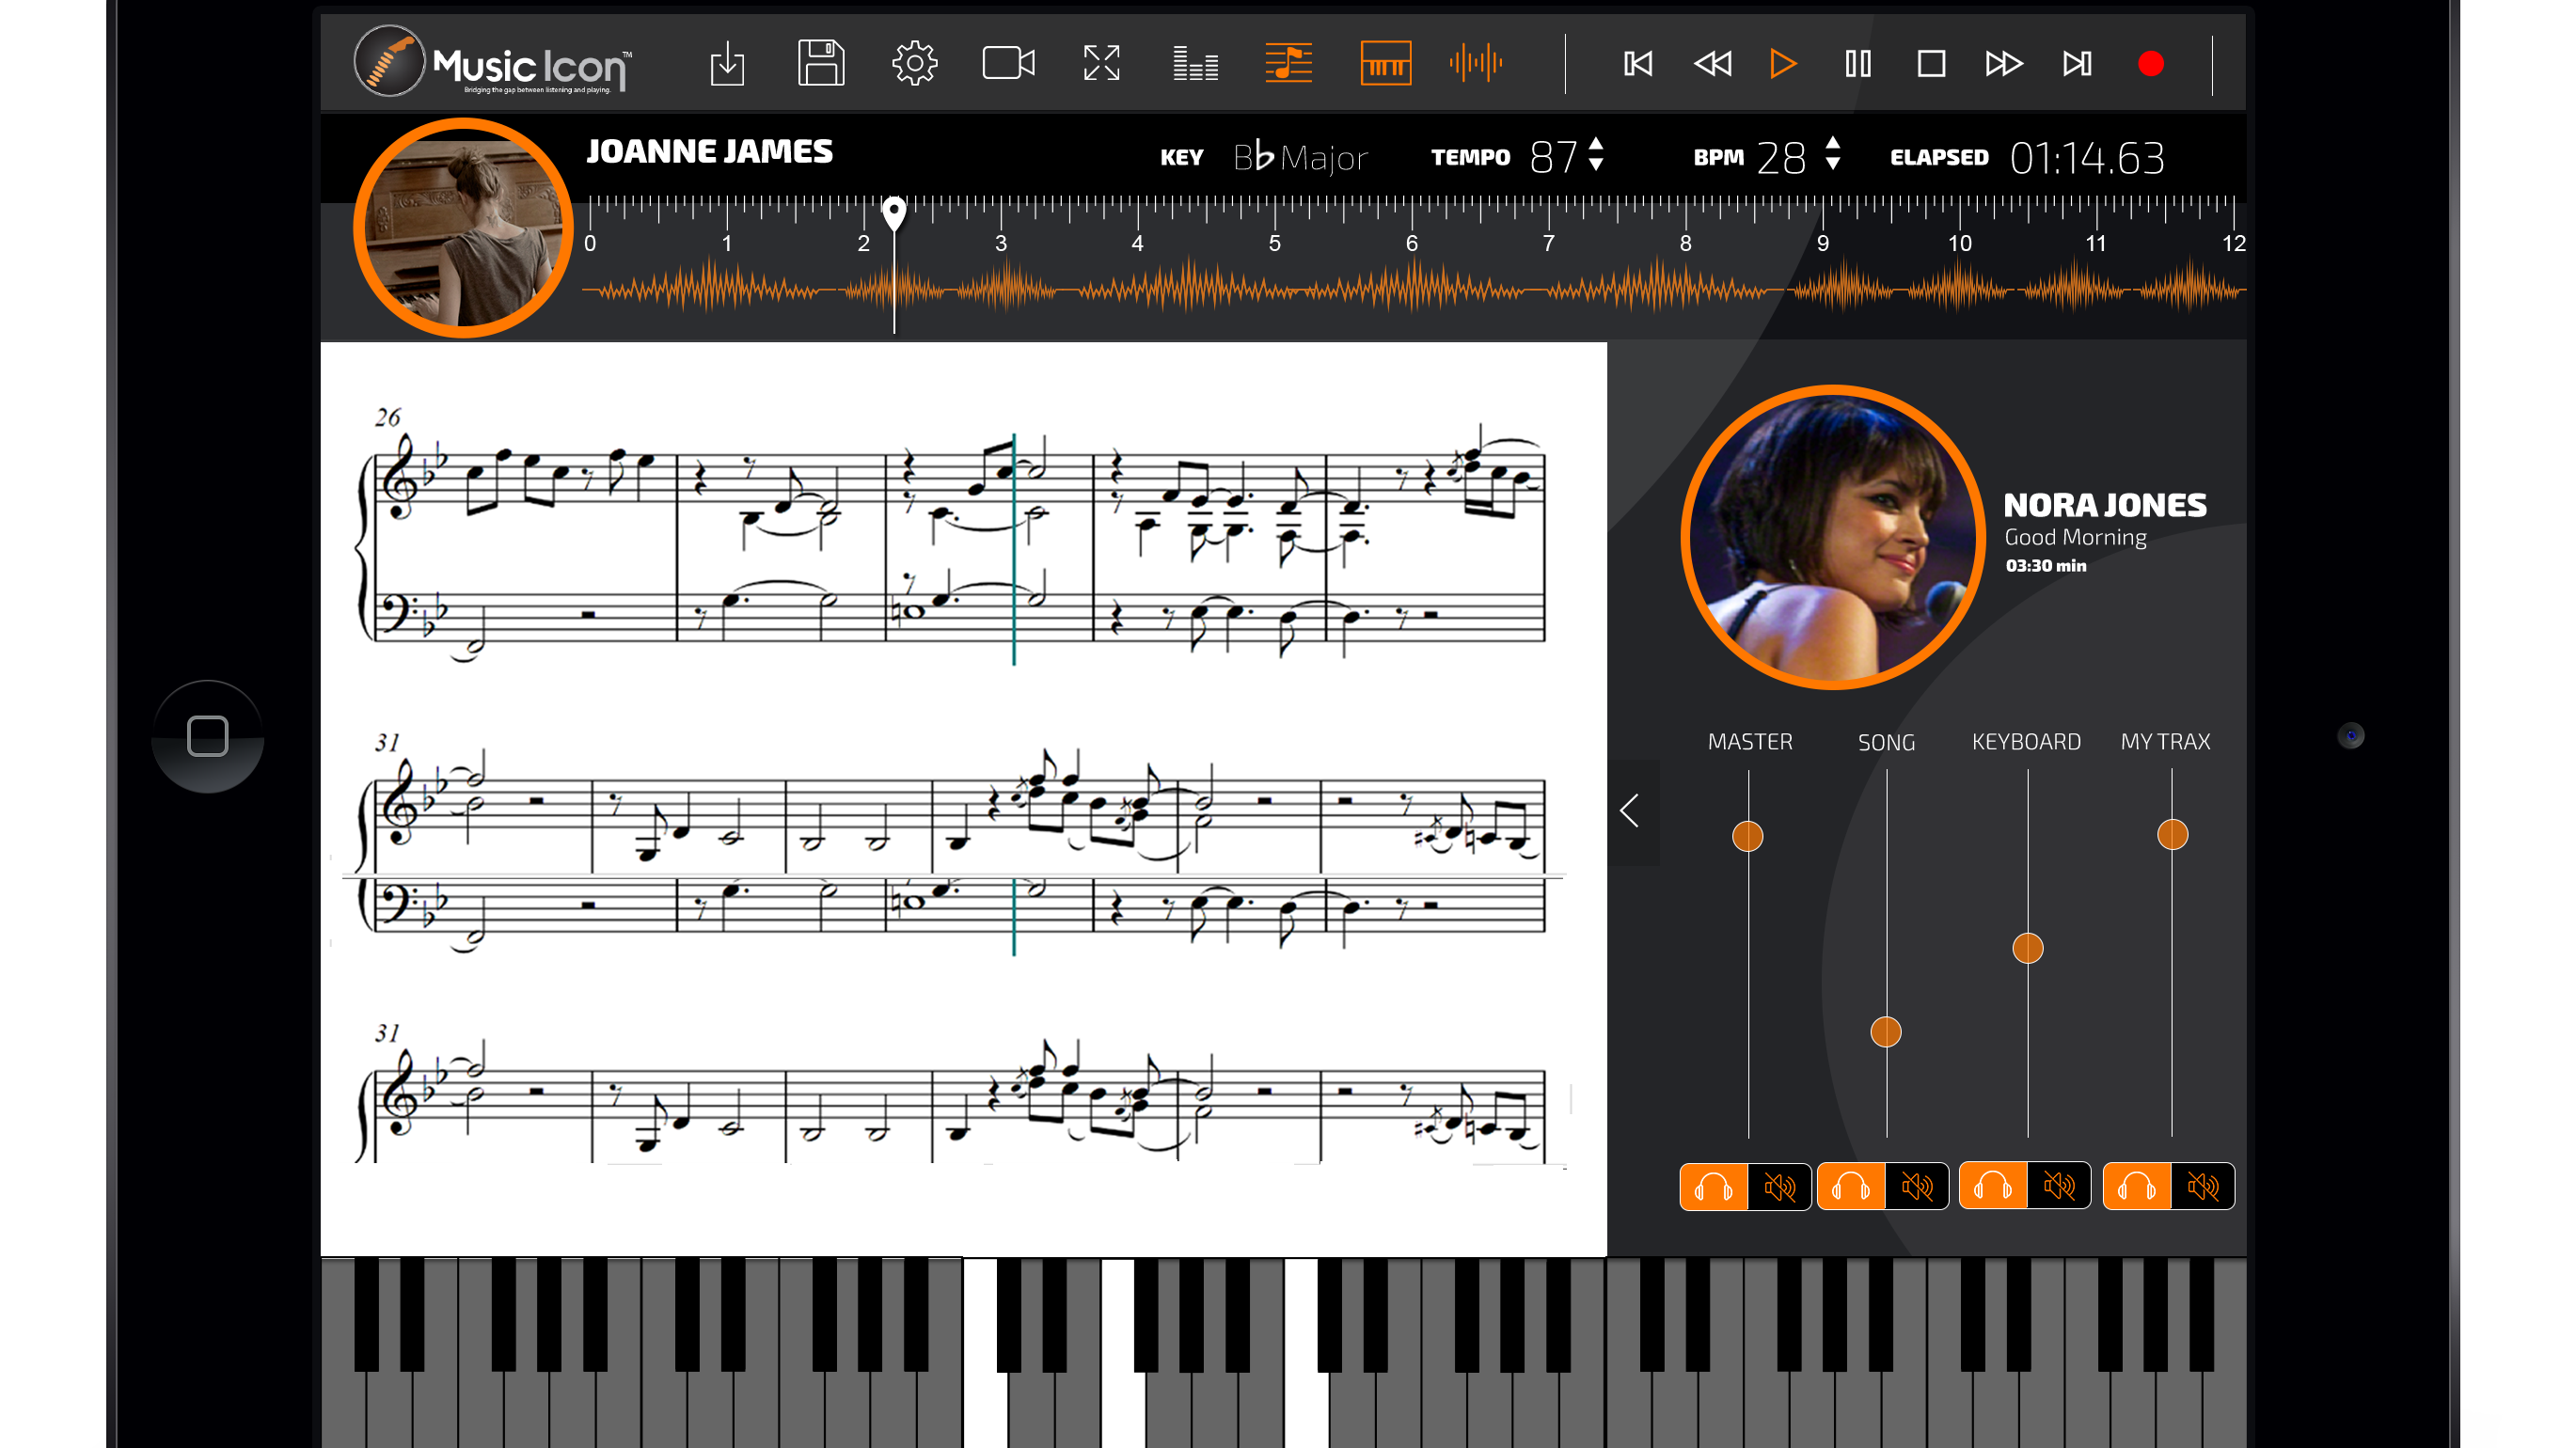
Task: Click sheet music measure number 26
Action: (388, 417)
